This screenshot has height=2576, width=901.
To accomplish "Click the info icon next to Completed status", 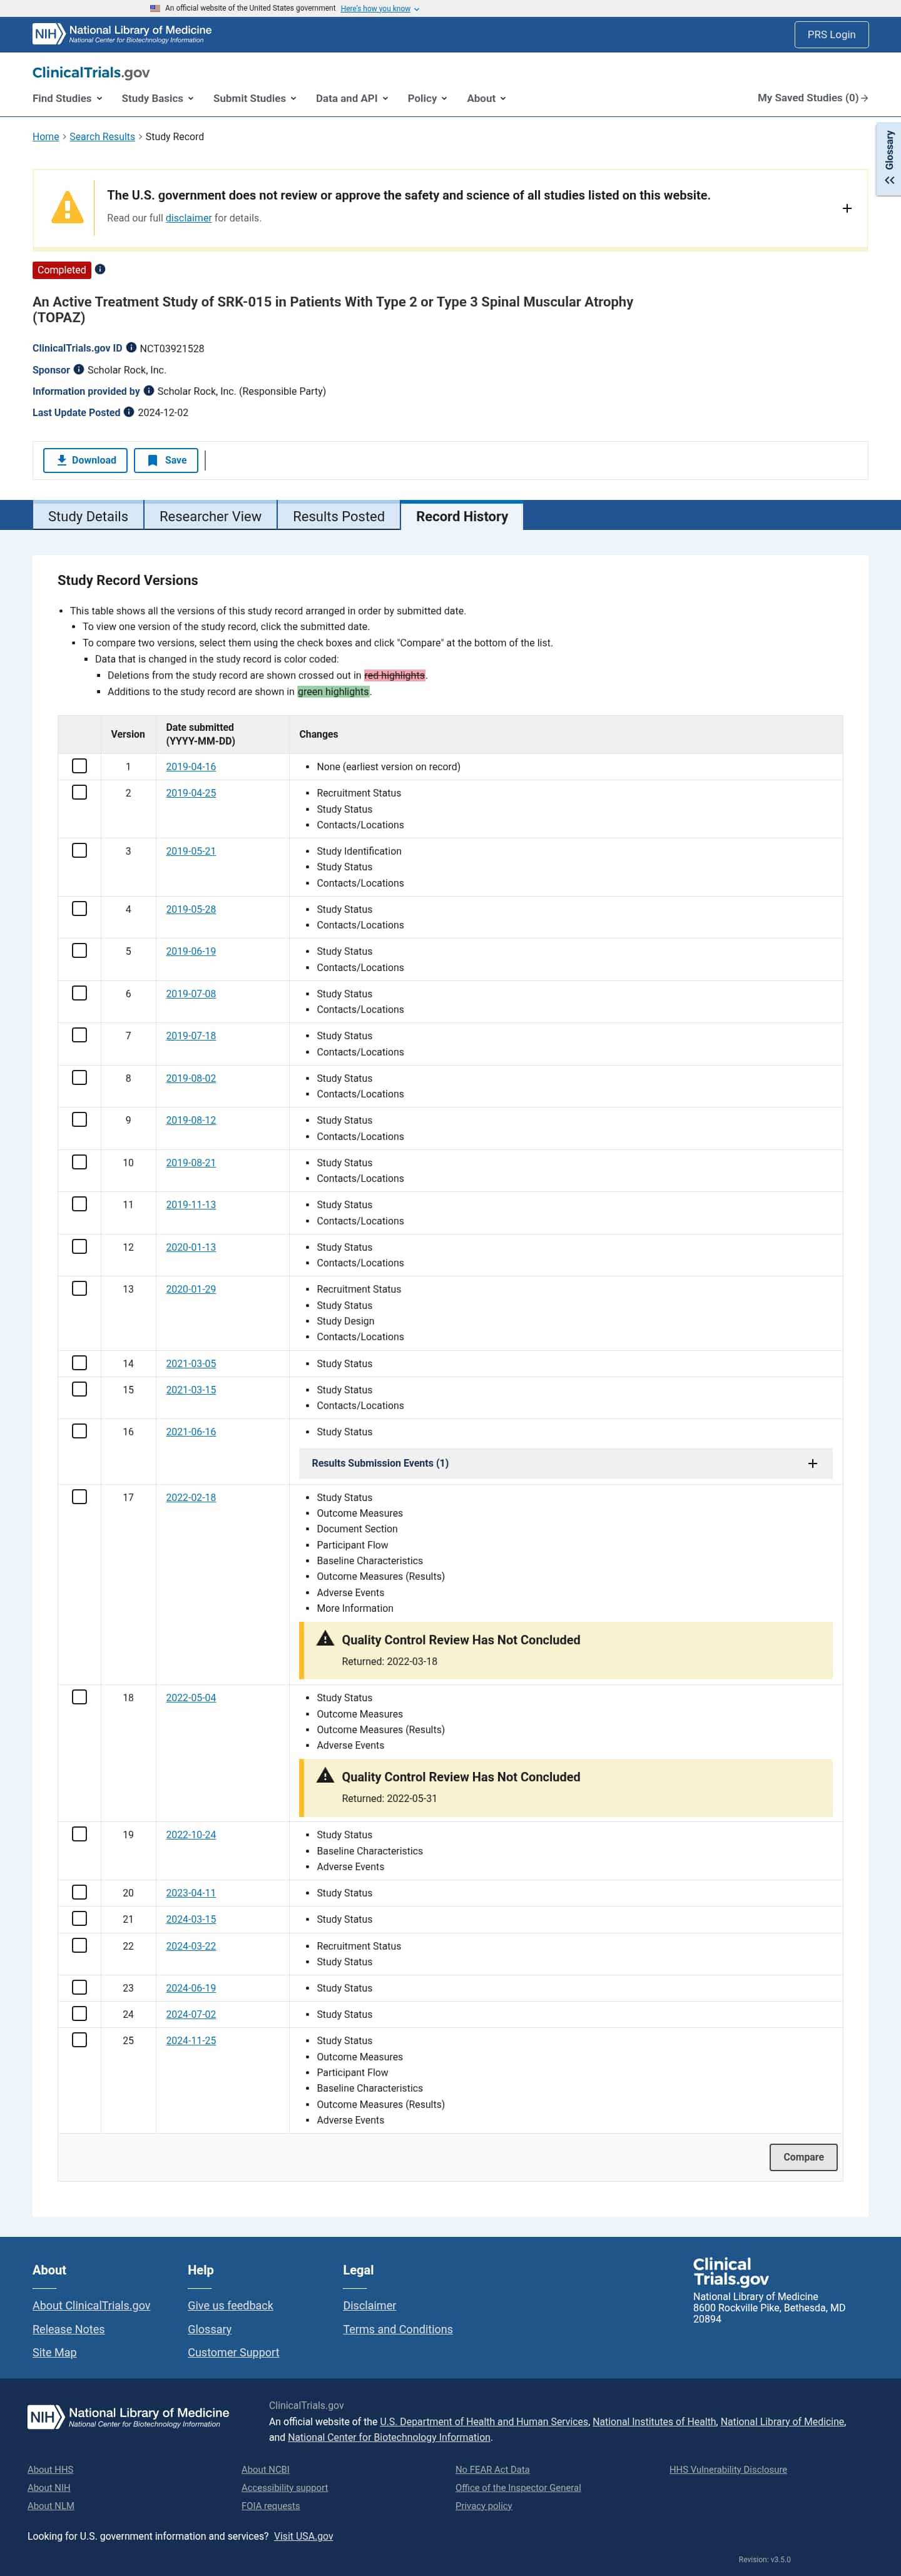I will (100, 269).
